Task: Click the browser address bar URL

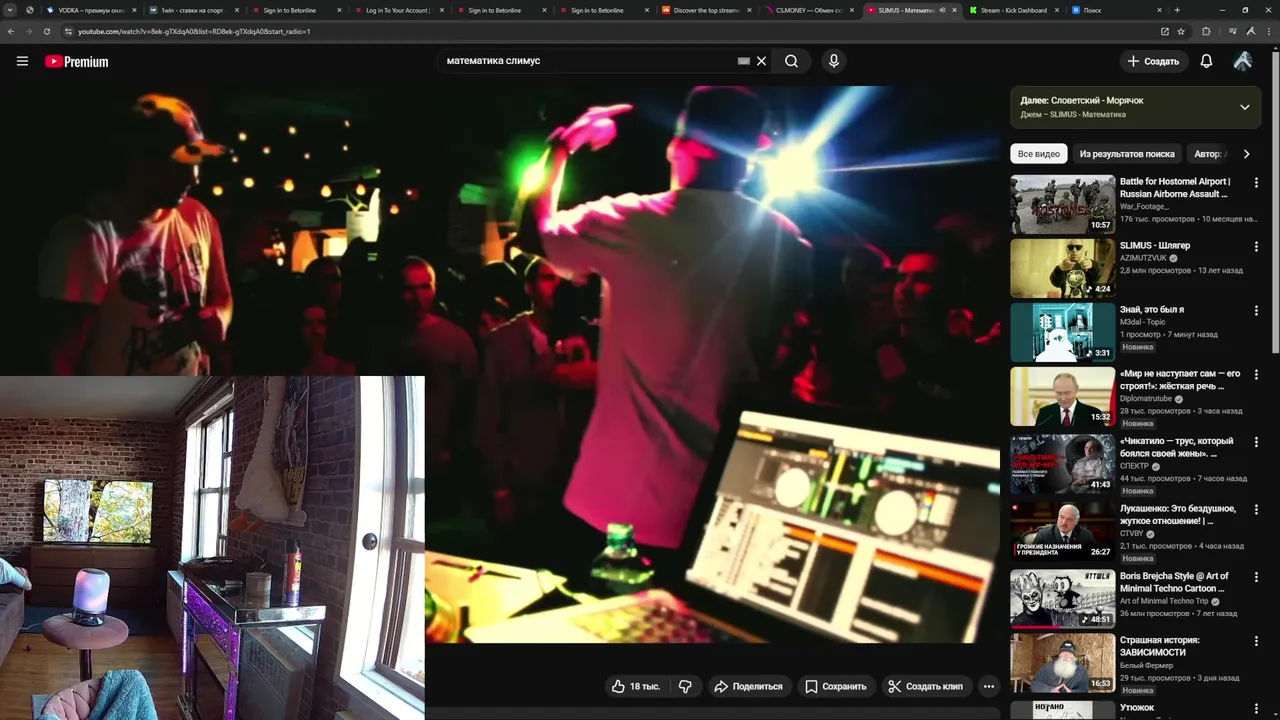Action: tap(194, 31)
